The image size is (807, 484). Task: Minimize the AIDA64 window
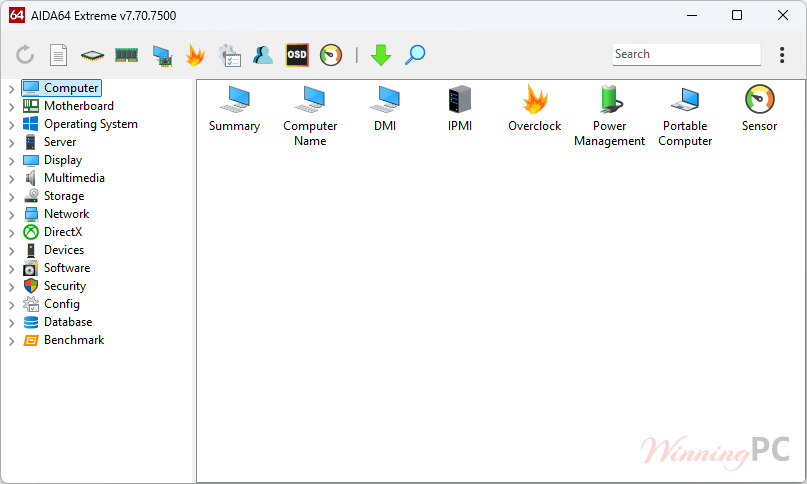click(x=692, y=15)
